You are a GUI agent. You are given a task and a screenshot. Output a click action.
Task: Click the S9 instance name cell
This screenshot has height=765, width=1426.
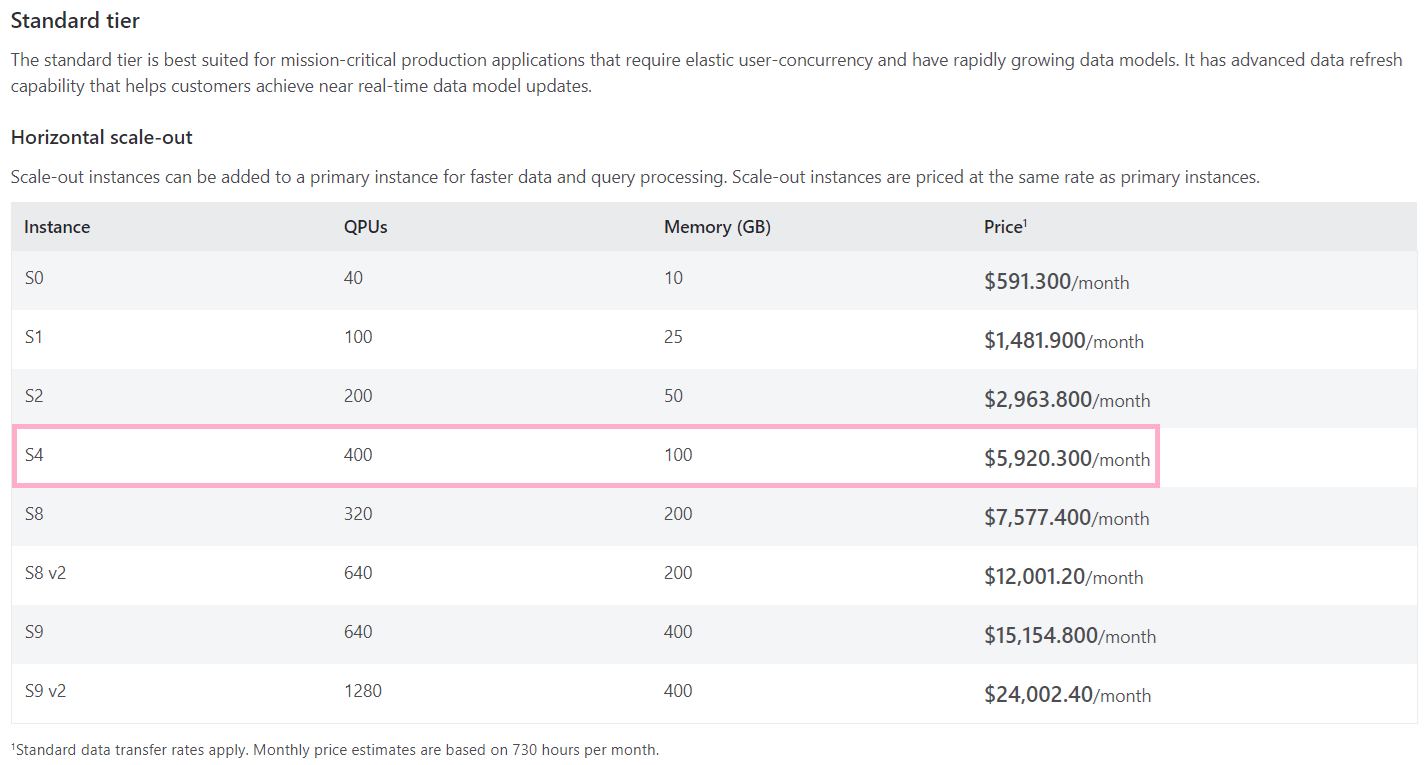click(x=34, y=632)
